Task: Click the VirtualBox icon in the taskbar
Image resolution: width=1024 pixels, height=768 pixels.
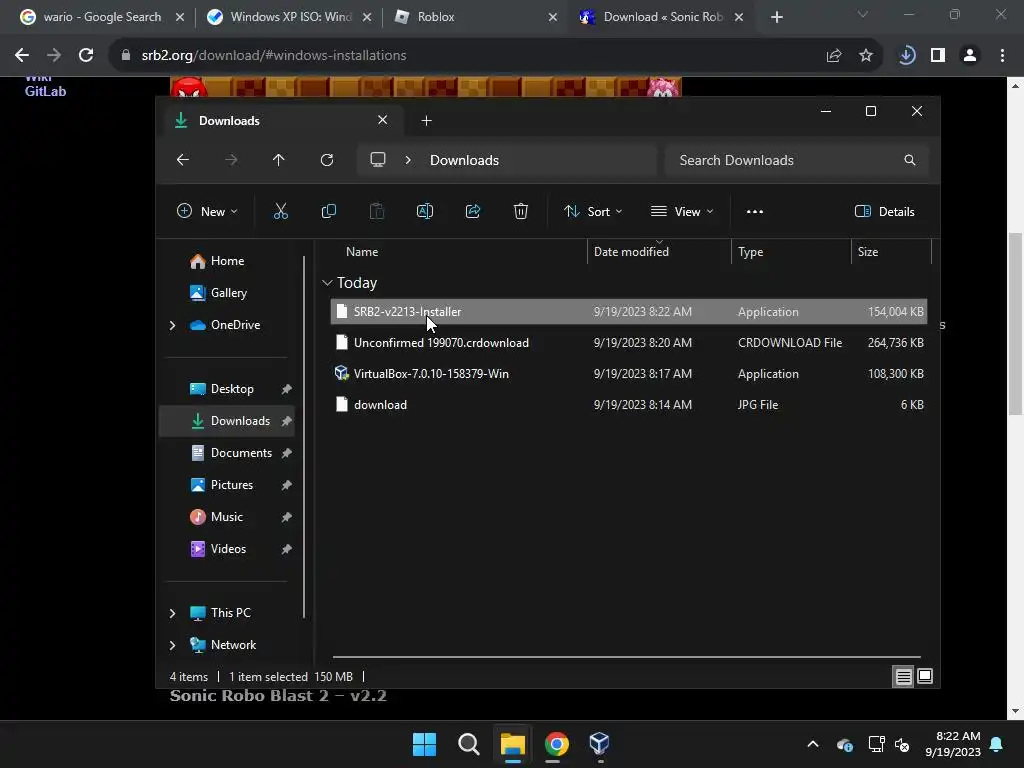Action: coord(599,744)
